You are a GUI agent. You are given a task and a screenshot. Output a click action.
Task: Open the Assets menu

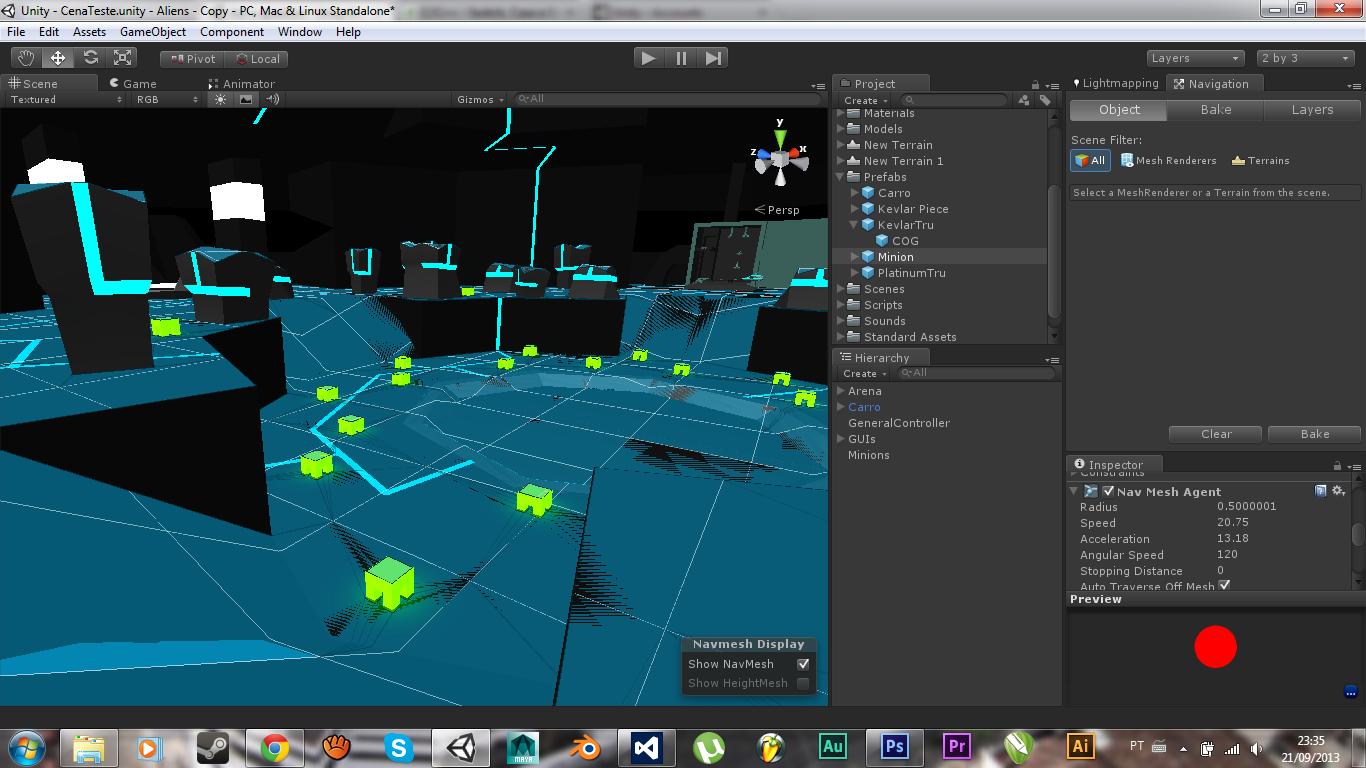[x=89, y=32]
